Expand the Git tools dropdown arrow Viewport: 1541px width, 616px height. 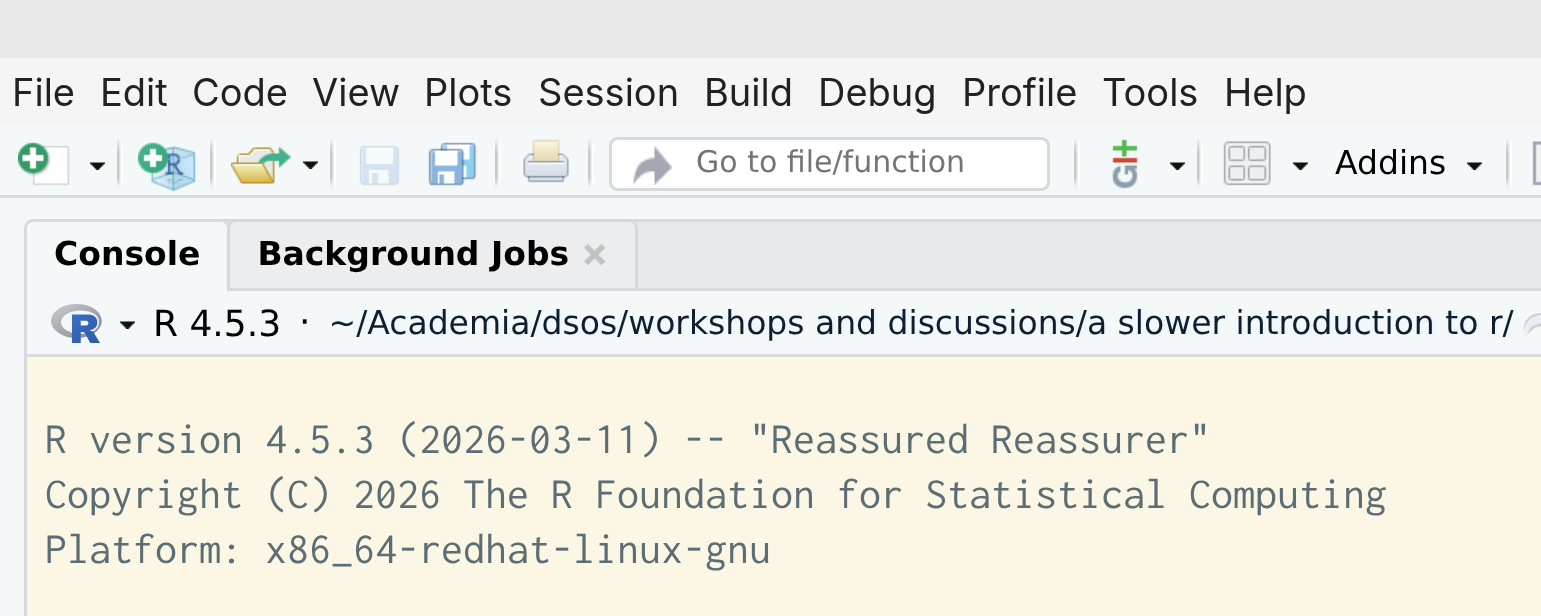pos(1178,166)
